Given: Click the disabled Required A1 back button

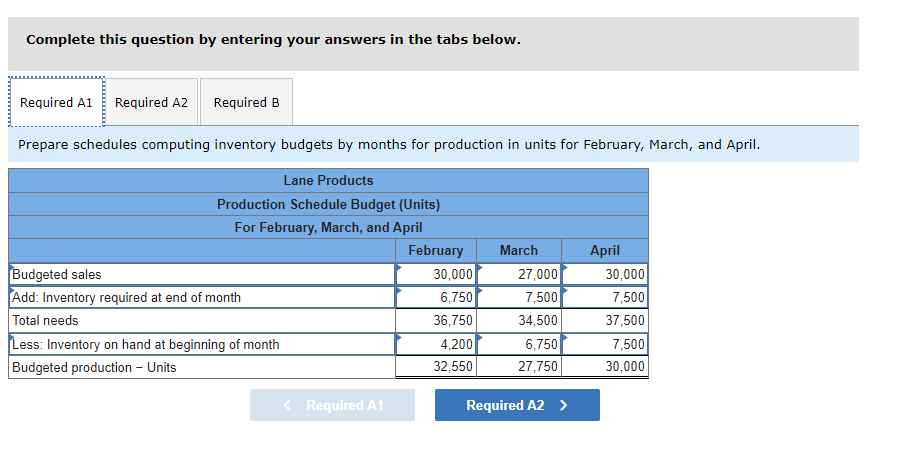Looking at the screenshot, I should pyautogui.click(x=332, y=405).
